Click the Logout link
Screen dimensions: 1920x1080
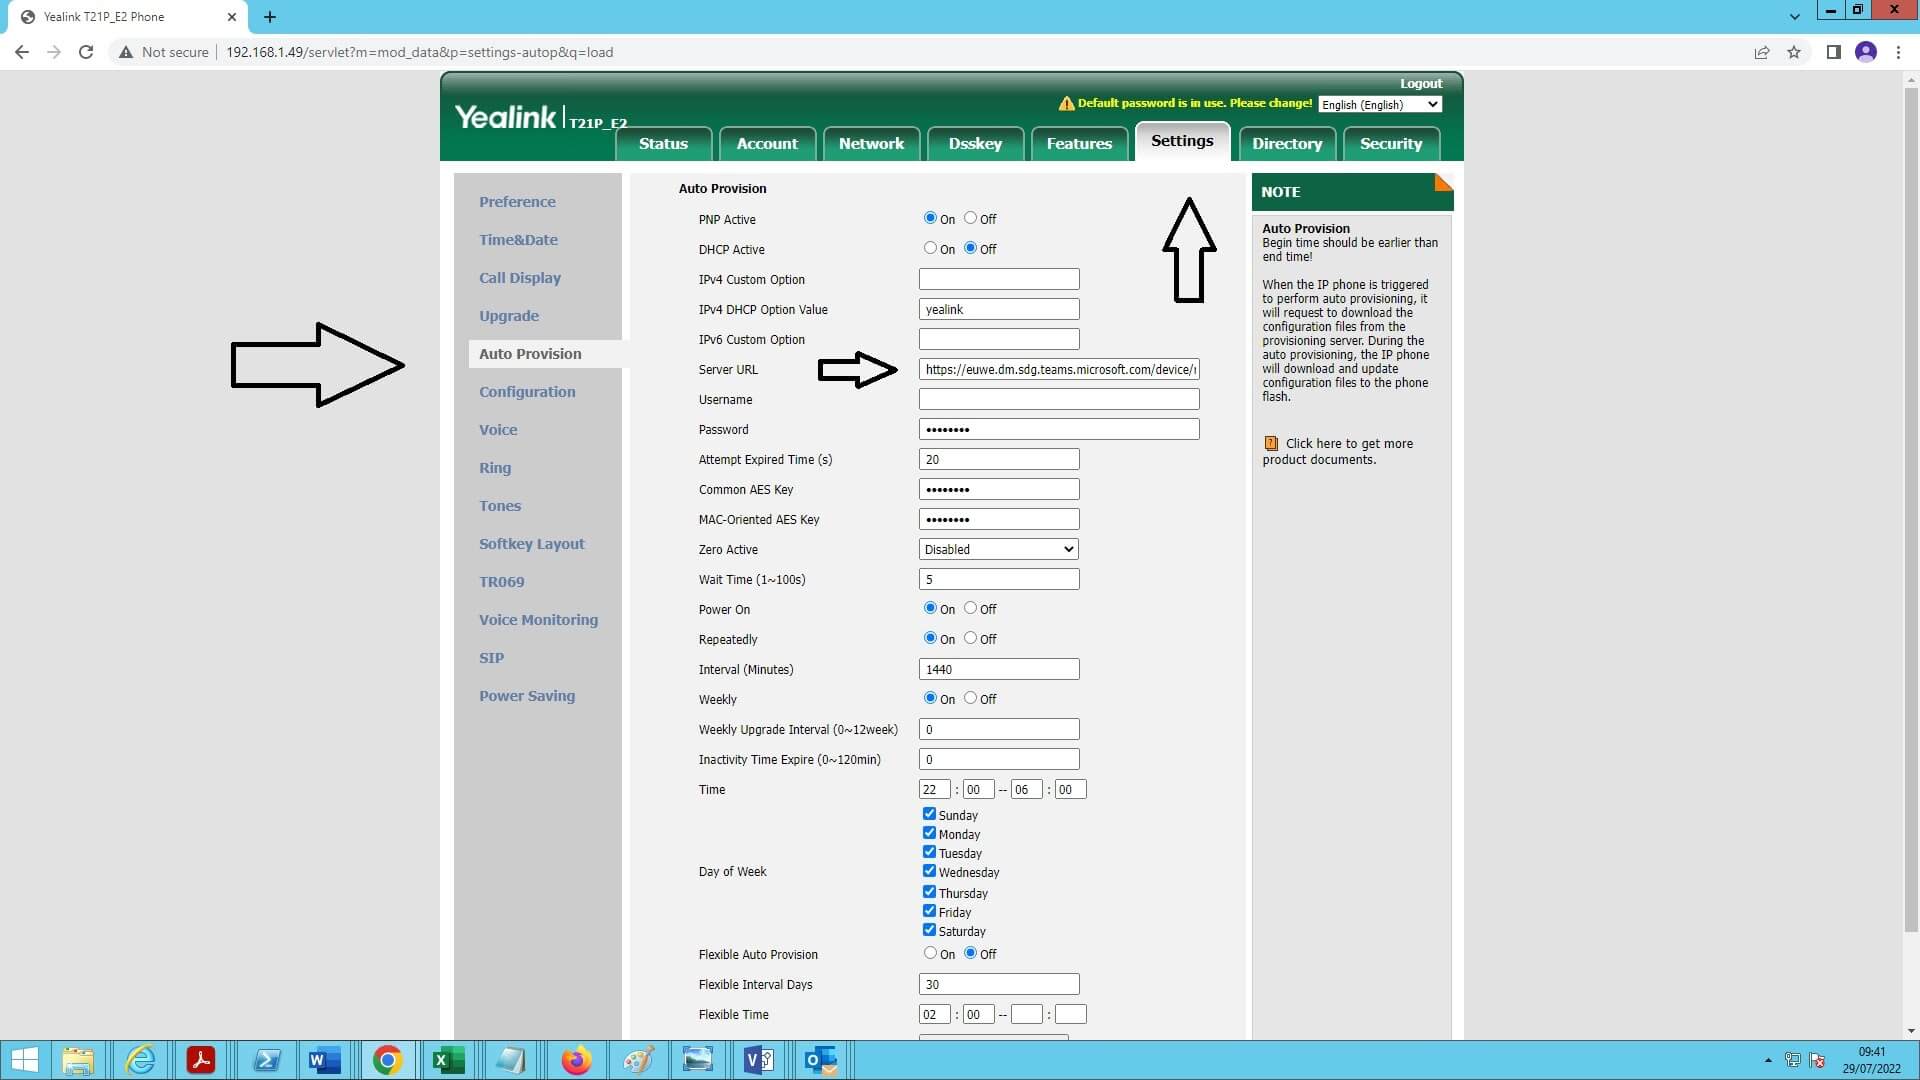(x=1420, y=83)
